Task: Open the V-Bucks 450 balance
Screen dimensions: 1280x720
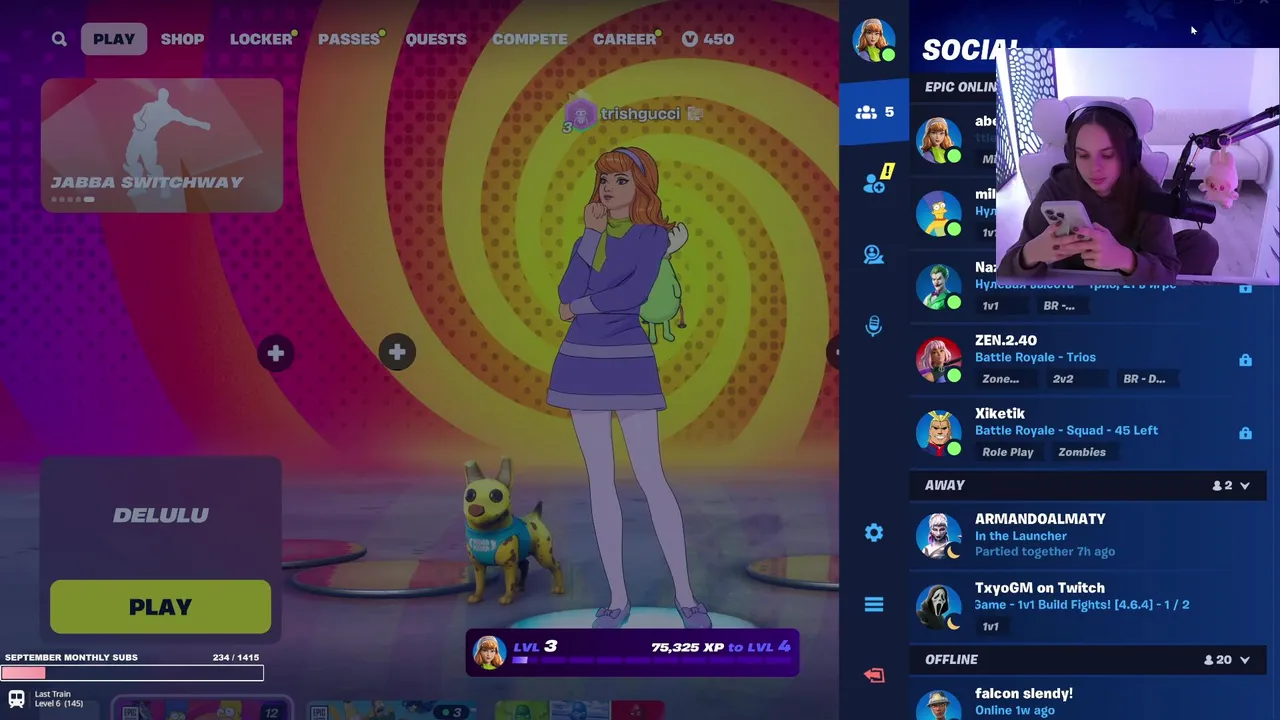Action: click(708, 39)
